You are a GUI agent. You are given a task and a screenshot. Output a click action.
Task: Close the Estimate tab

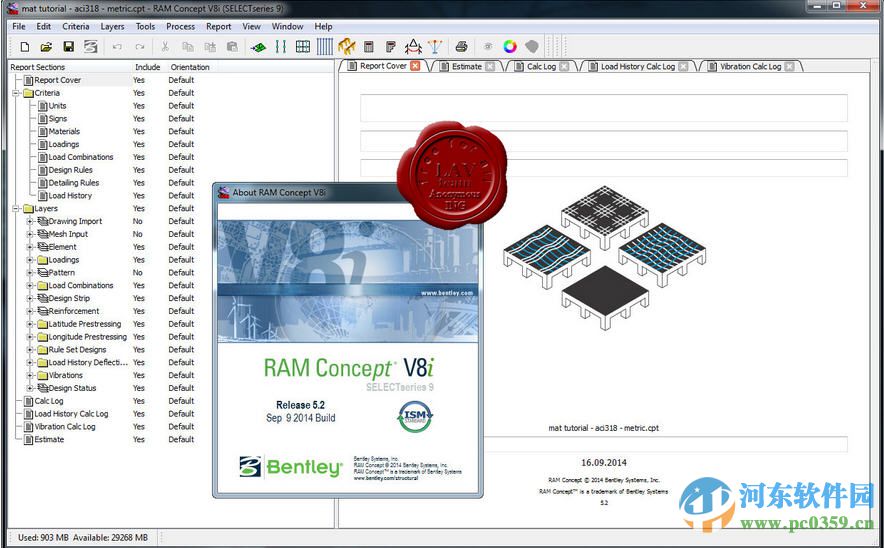coord(490,67)
